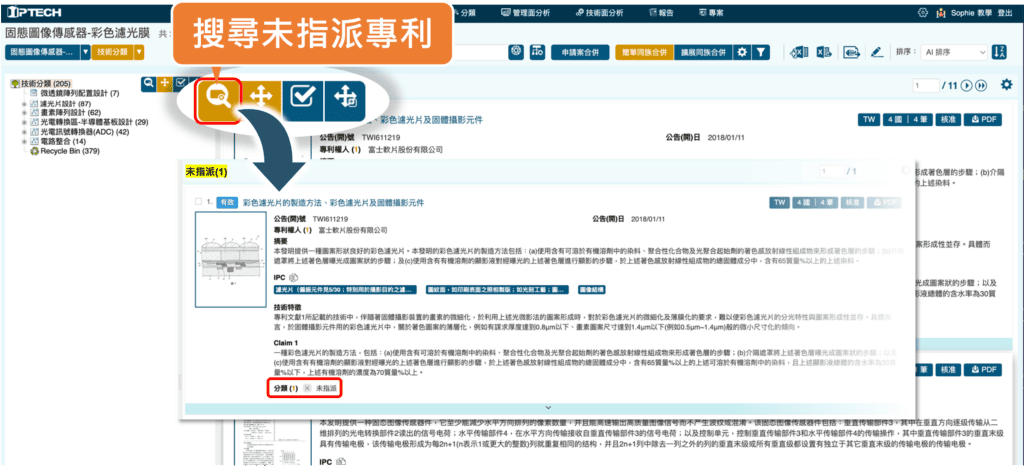
Task: Click the pencil edit icon
Action: coord(876,52)
